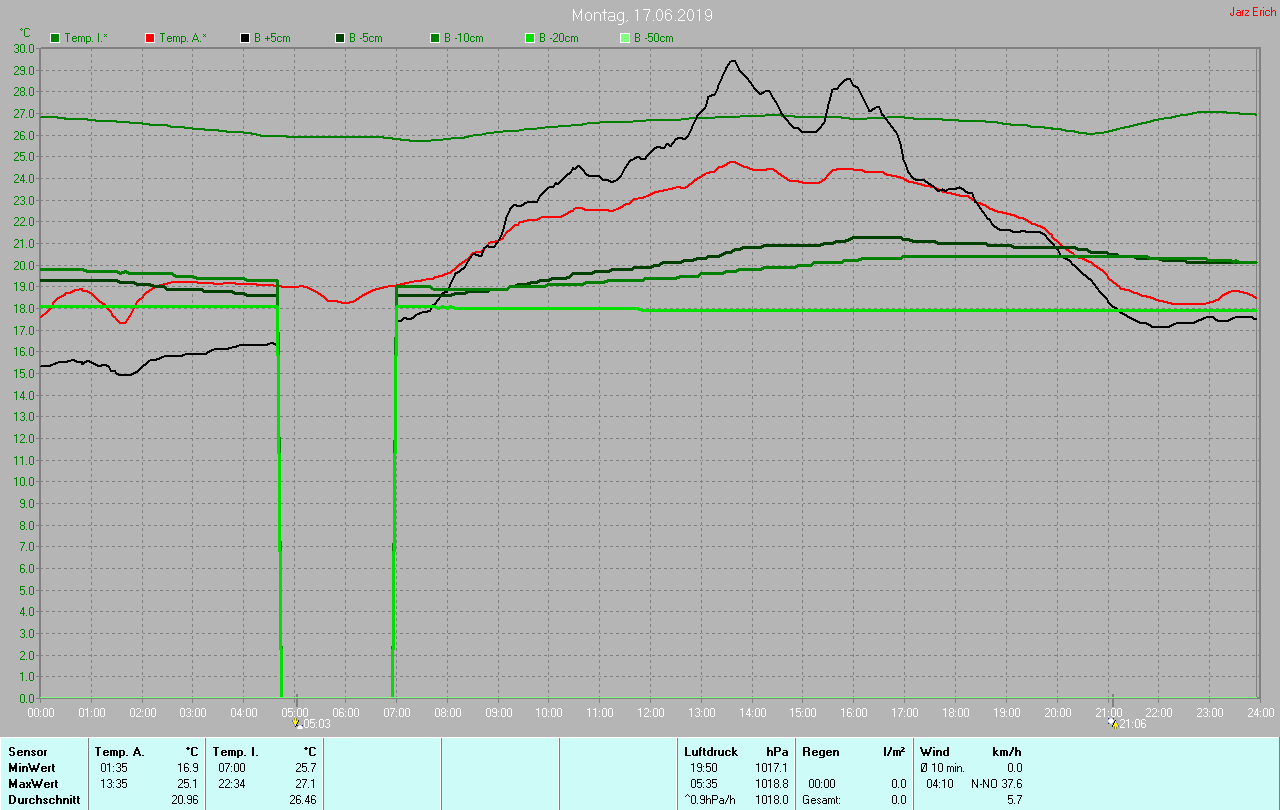The image size is (1280, 810).
Task: Click the red Temp. A.* legend swatch
Action: tap(150, 38)
